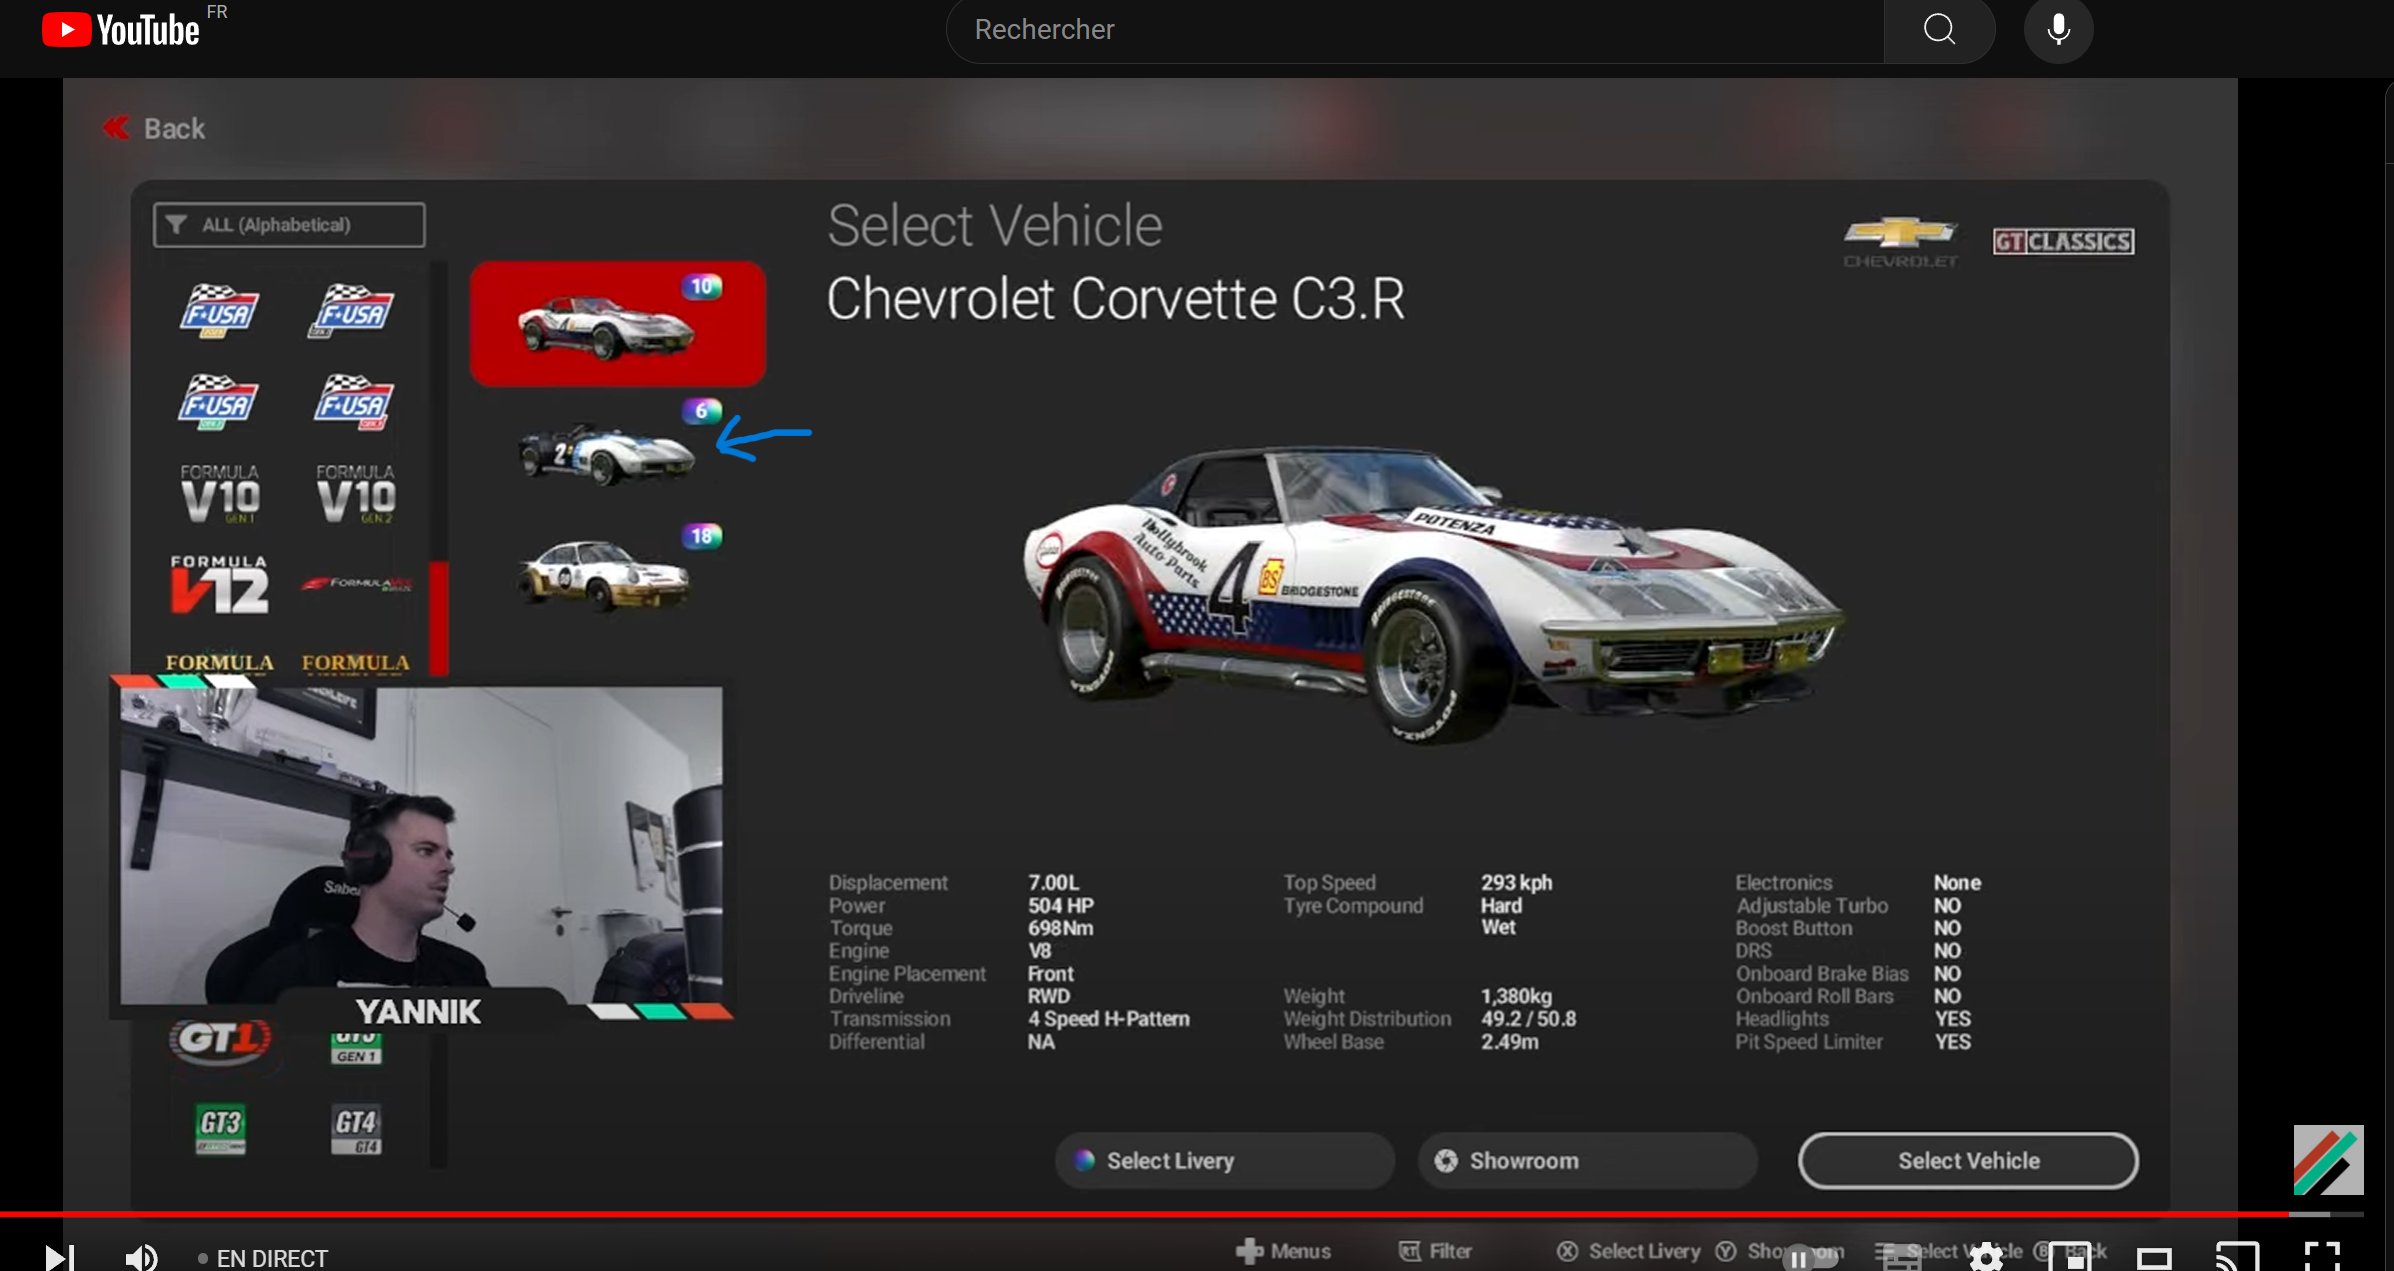The image size is (2394, 1271).
Task: Click the GT Classics class badge
Action: click(2063, 242)
